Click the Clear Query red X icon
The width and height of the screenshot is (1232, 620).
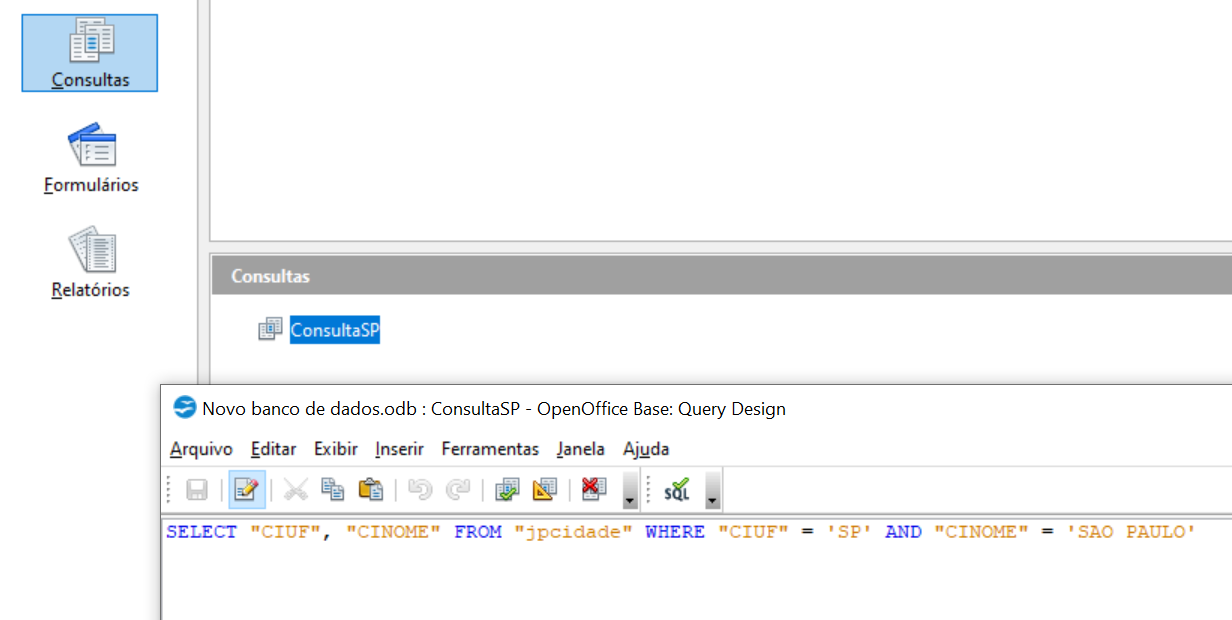pyautogui.click(x=594, y=490)
